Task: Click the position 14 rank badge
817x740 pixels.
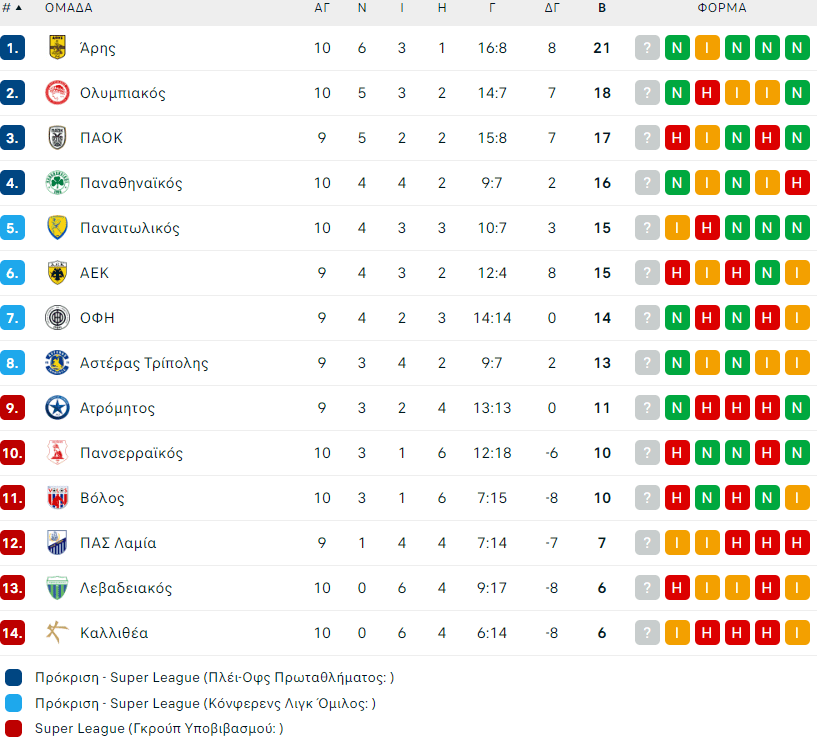Action: pos(13,633)
